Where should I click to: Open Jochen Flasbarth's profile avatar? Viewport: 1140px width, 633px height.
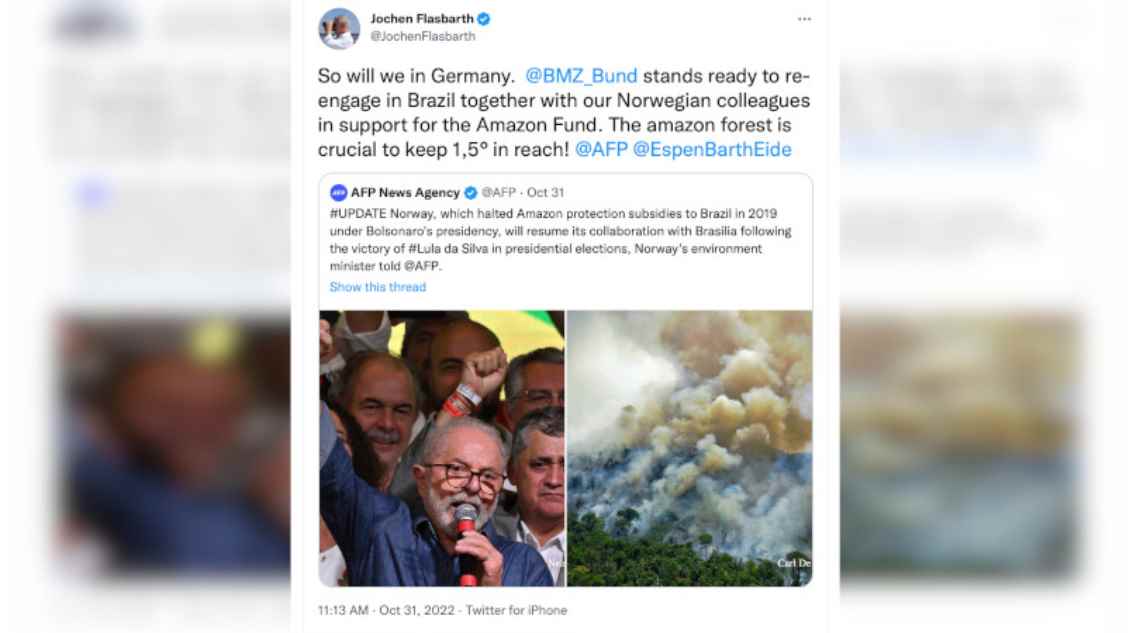coord(339,28)
